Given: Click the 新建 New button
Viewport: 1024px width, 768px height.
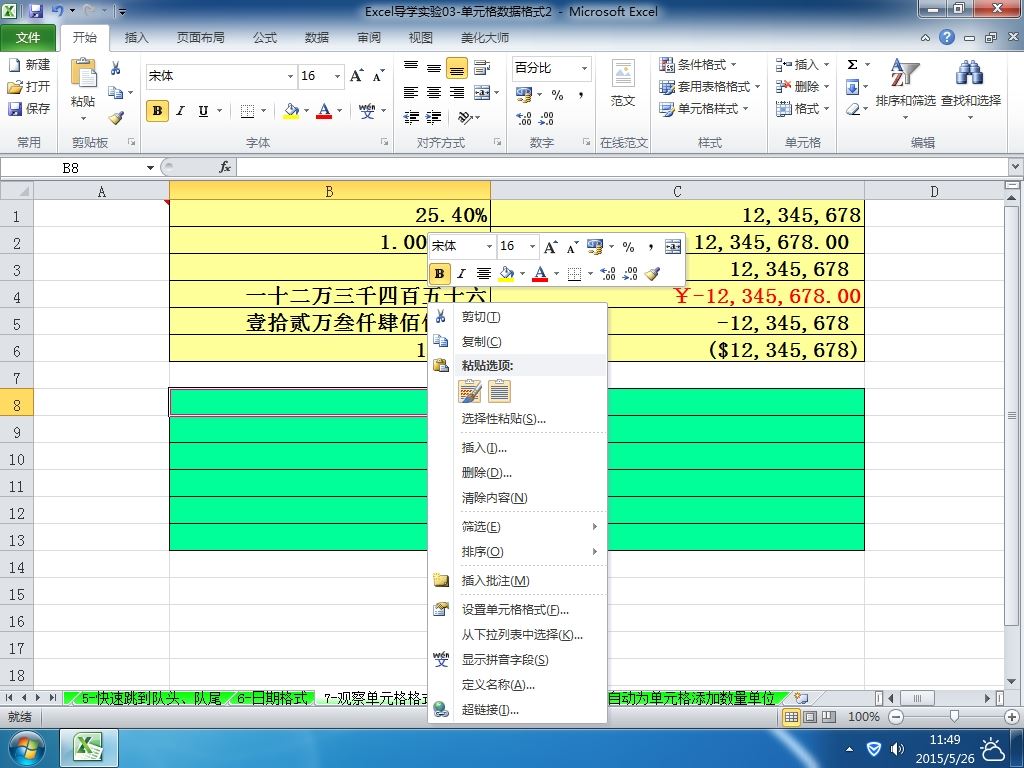Looking at the screenshot, I should coord(29,65).
